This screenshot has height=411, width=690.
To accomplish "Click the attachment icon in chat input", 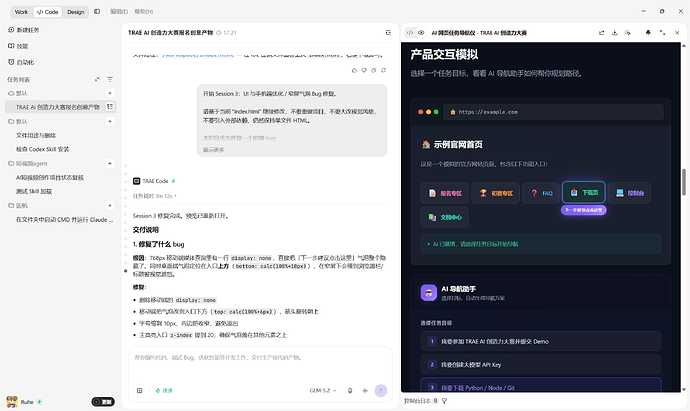I will (139, 390).
